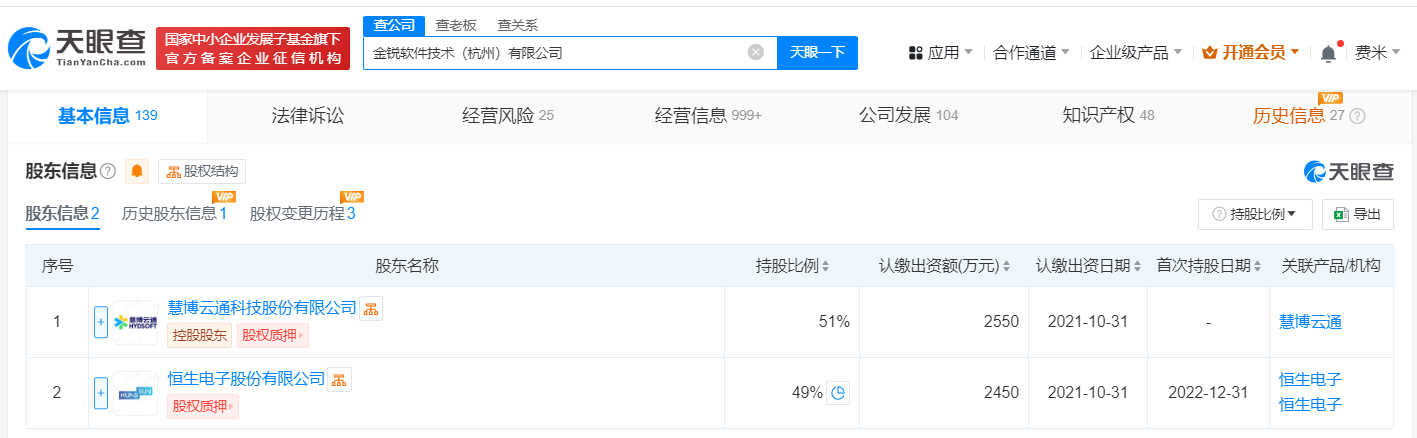This screenshot has height=438, width=1417.
Task: Expand the 企业级产品 dropdown
Action: click(1135, 53)
